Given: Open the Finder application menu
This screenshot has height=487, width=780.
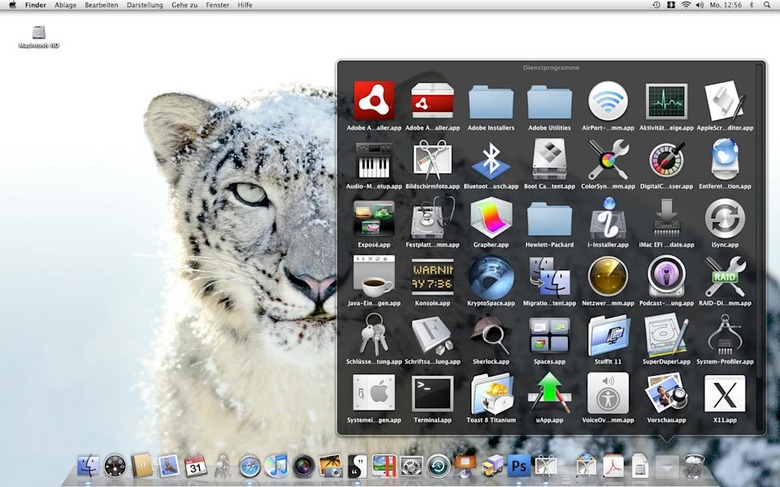Looking at the screenshot, I should pyautogui.click(x=36, y=5).
